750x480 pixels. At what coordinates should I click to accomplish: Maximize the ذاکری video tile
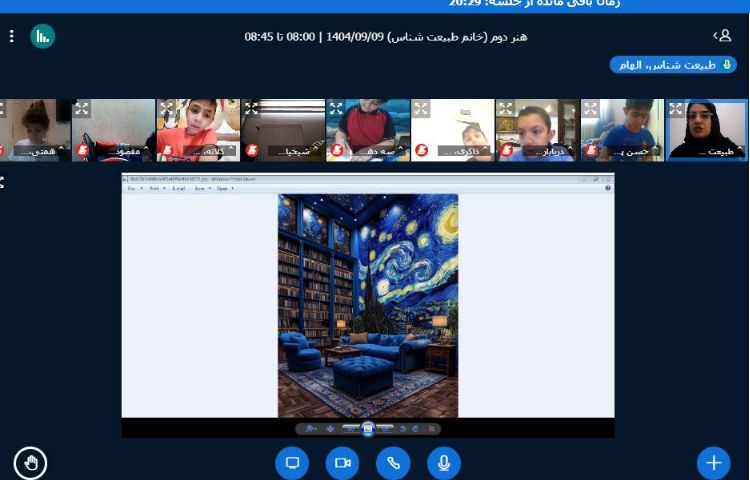421,109
